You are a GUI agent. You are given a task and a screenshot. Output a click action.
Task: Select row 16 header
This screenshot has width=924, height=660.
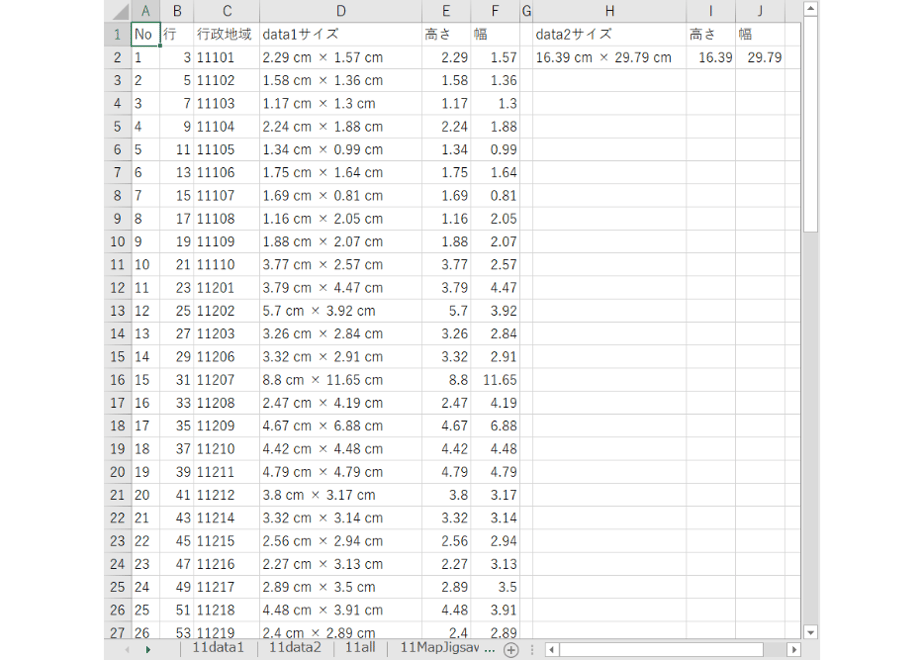click(117, 380)
